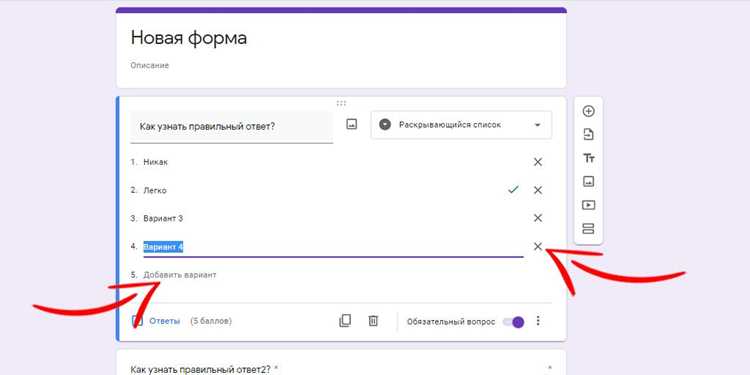Click the "(5 баллов)" points label
The image size is (750, 375).
[x=211, y=321]
